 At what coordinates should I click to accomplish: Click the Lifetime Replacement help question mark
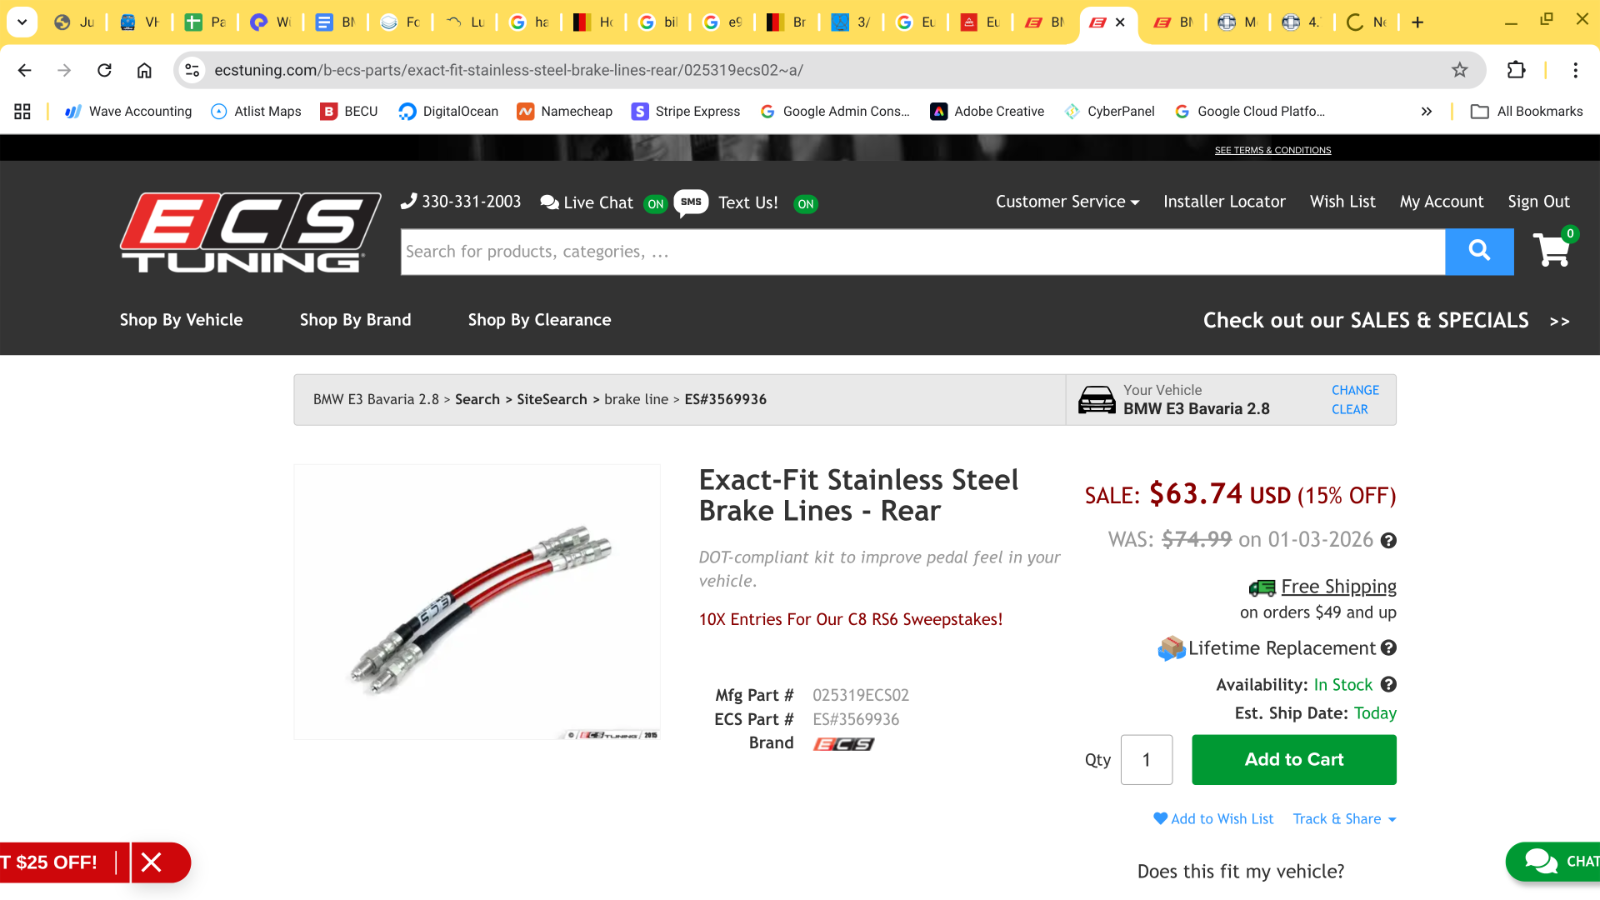(x=1389, y=648)
